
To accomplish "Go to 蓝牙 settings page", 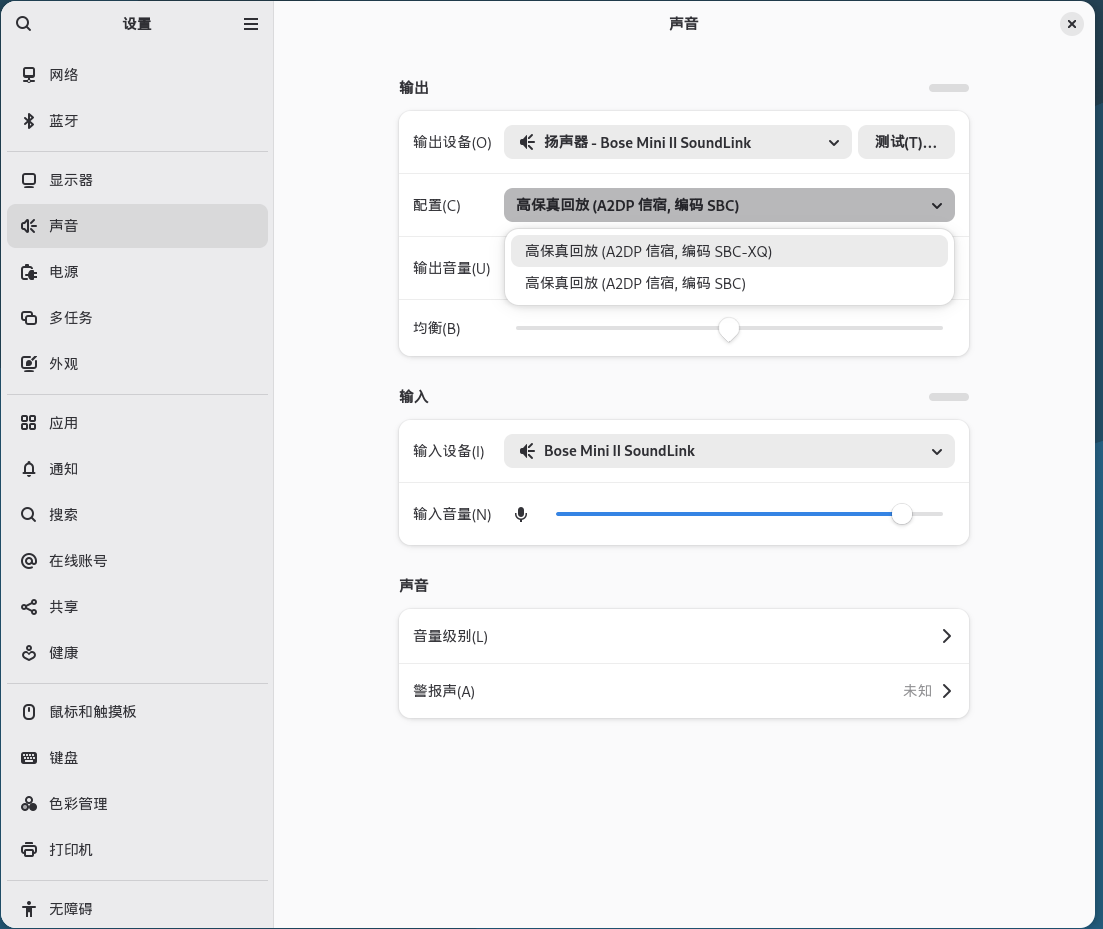I will [137, 121].
